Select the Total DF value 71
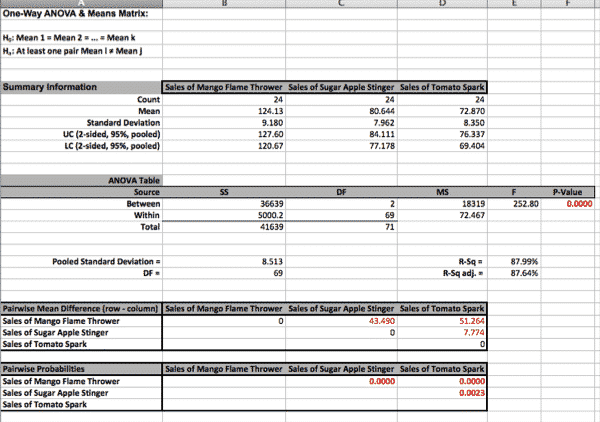600x422 pixels. tap(341, 227)
